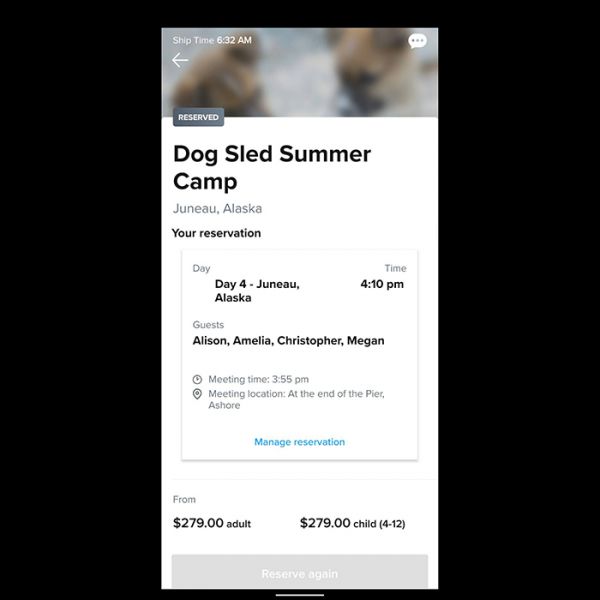Tap the Reserve again button
The height and width of the screenshot is (600, 600).
[x=300, y=574]
